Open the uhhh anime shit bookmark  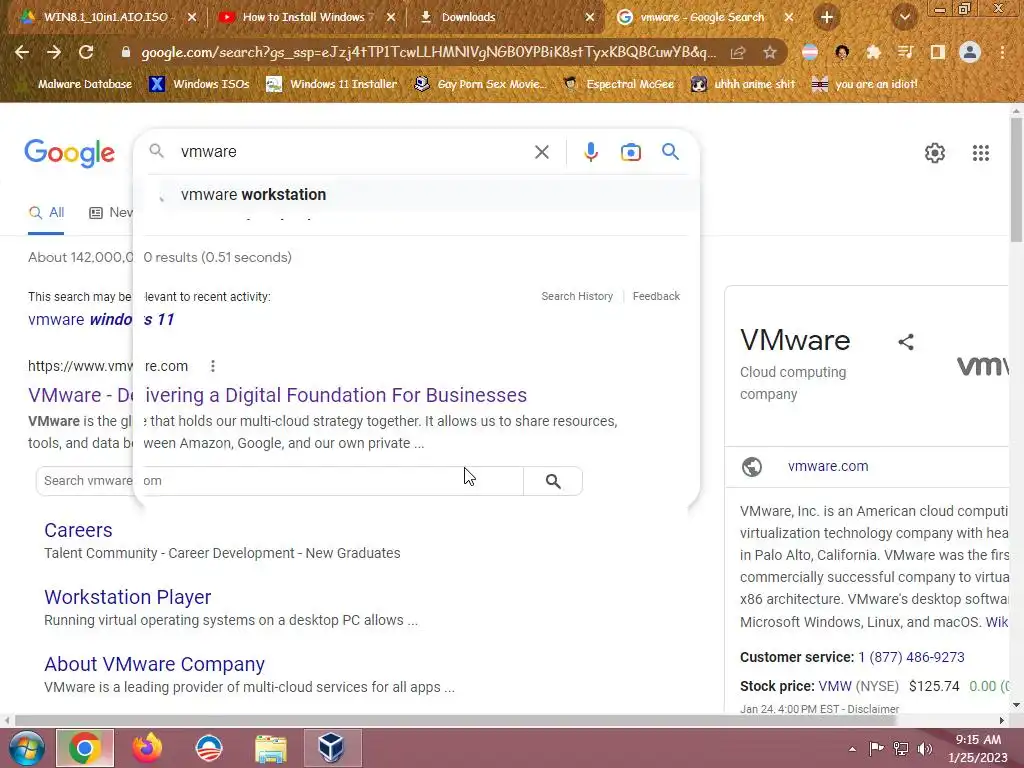point(744,84)
